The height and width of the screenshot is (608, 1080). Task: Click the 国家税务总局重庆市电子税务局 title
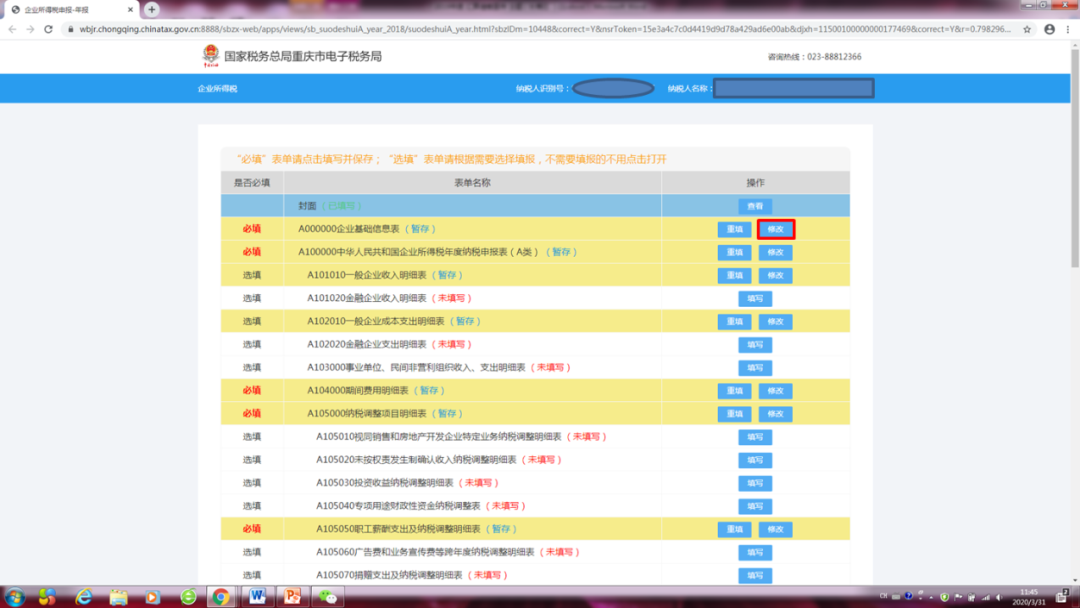click(x=303, y=56)
